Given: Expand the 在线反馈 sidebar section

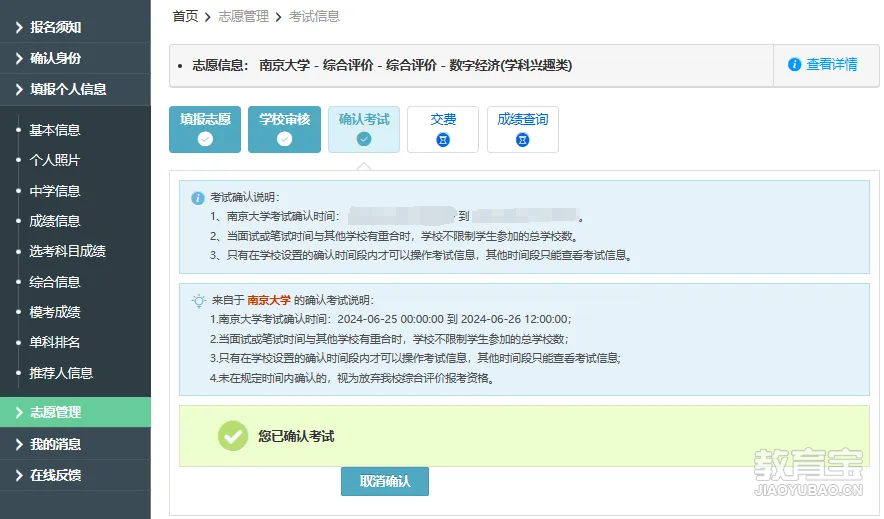Looking at the screenshot, I should 75,475.
